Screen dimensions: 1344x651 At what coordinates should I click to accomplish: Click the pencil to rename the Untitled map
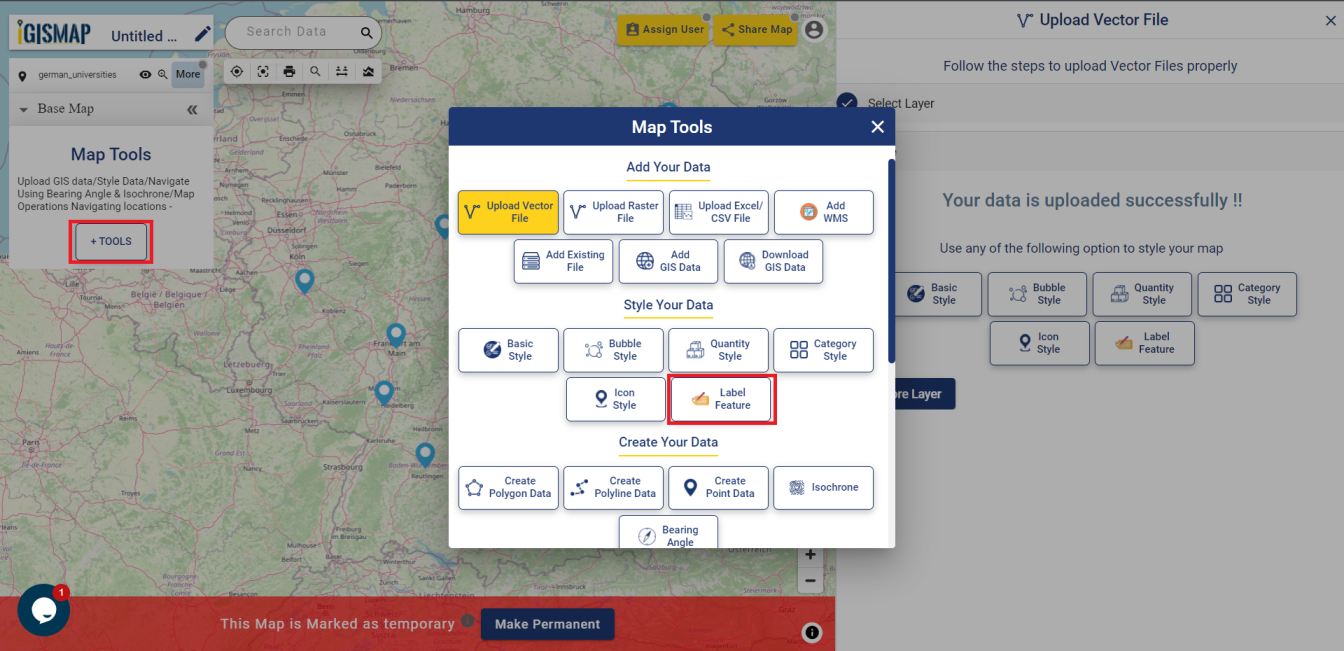(203, 32)
